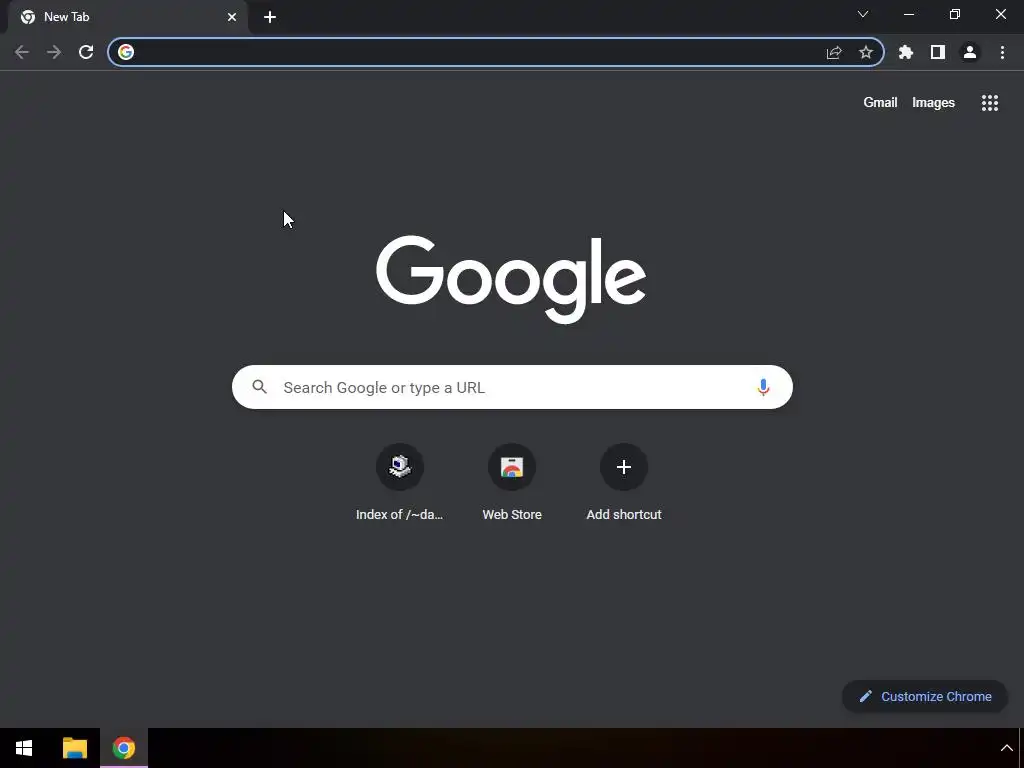Open the Web Store shortcut
This screenshot has height=768, width=1024.
pos(512,483)
